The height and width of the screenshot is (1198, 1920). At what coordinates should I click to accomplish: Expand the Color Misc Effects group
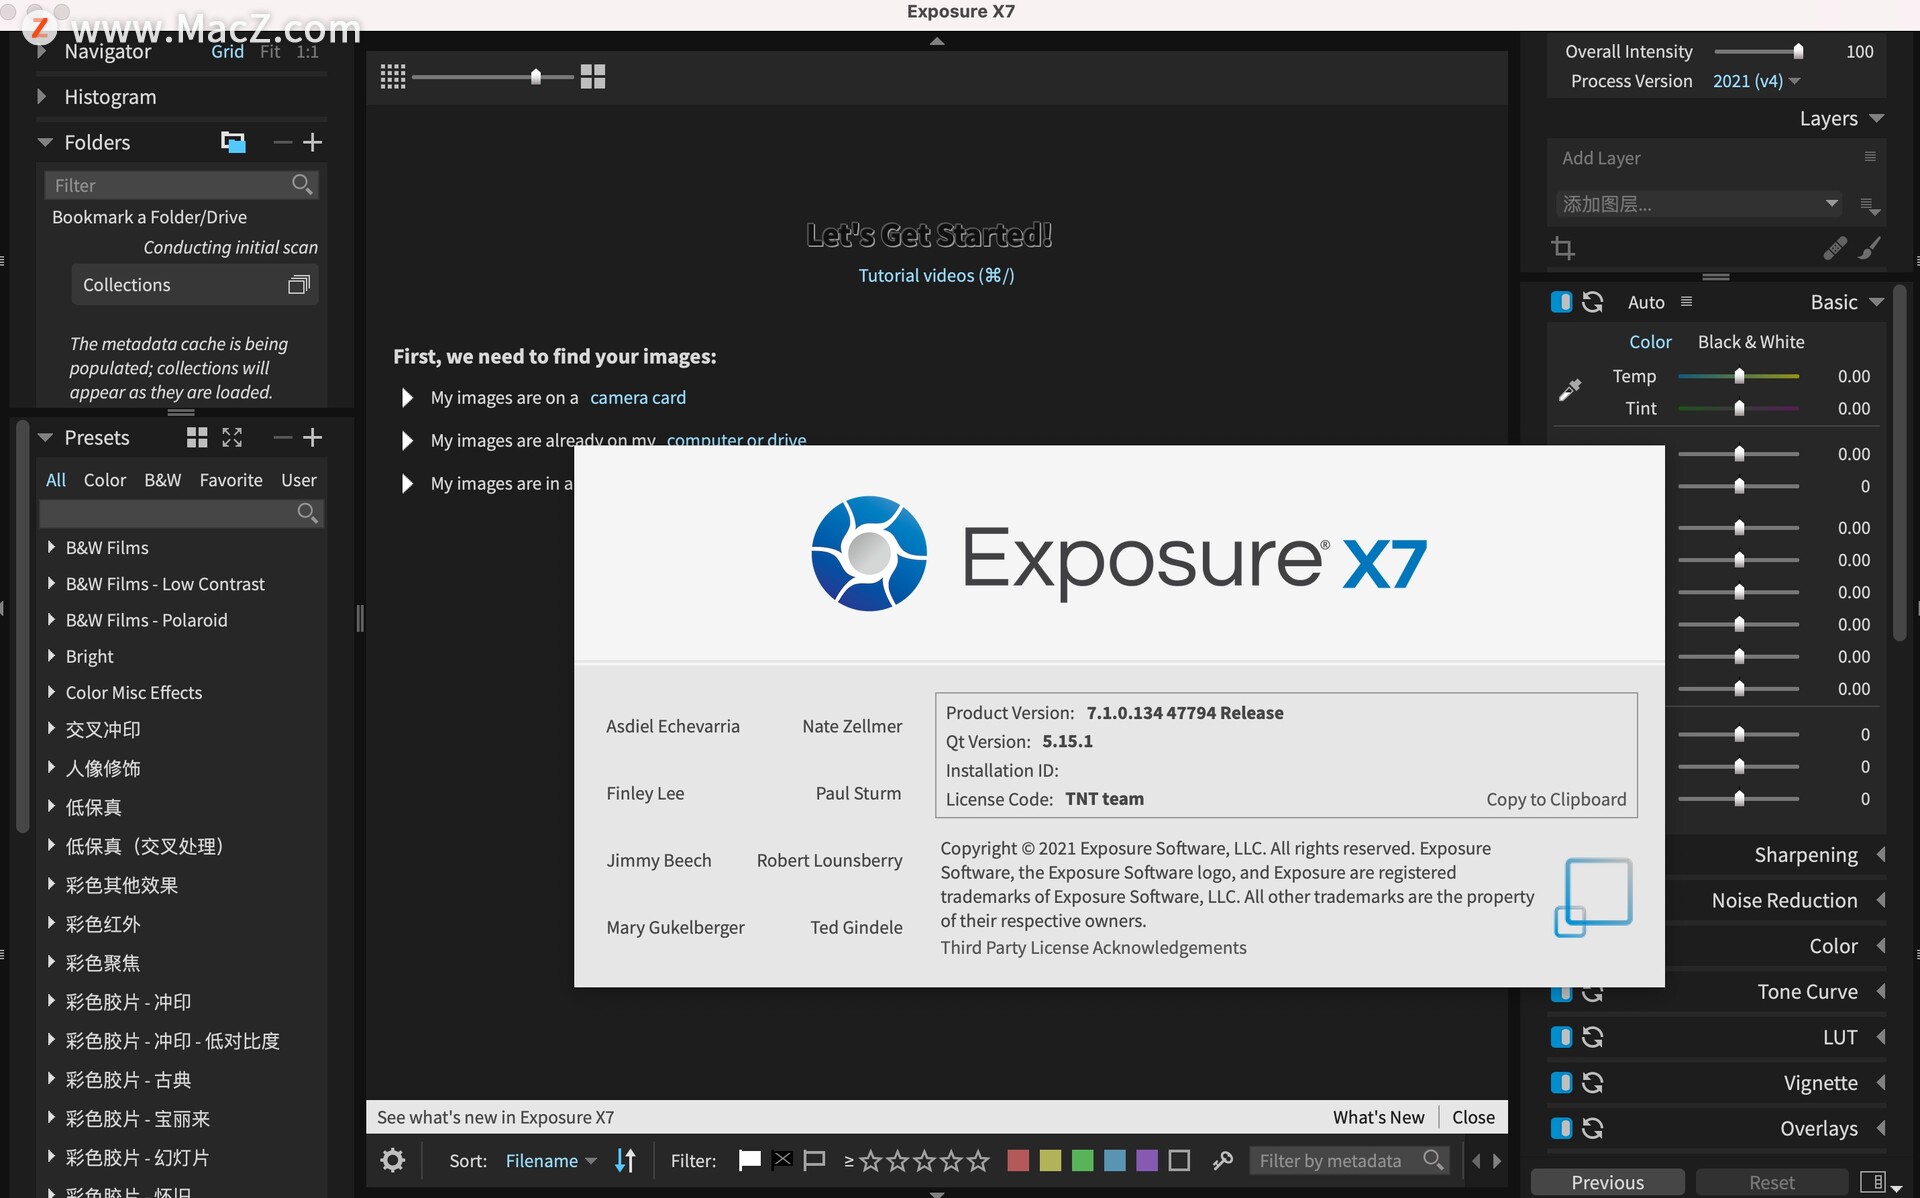tap(51, 692)
